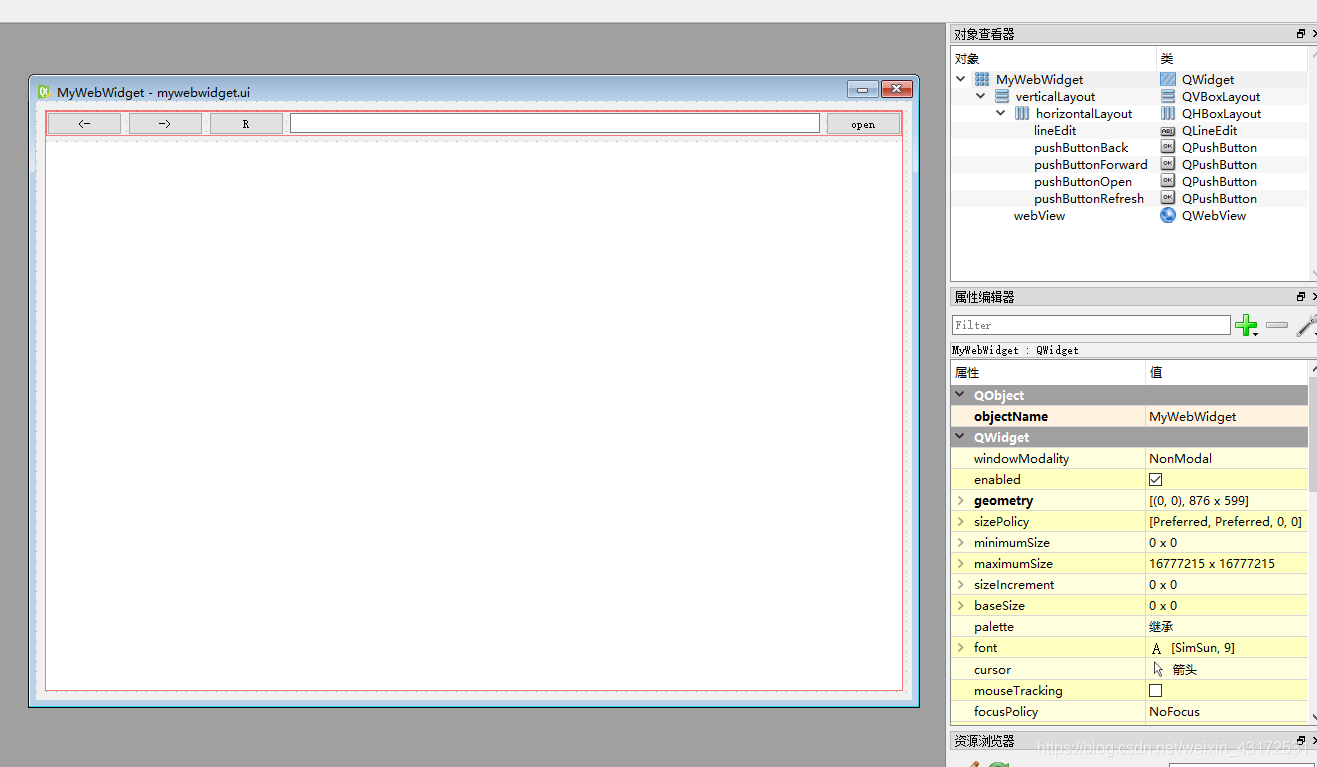Select lineEdit in object inspector

click(x=1055, y=130)
